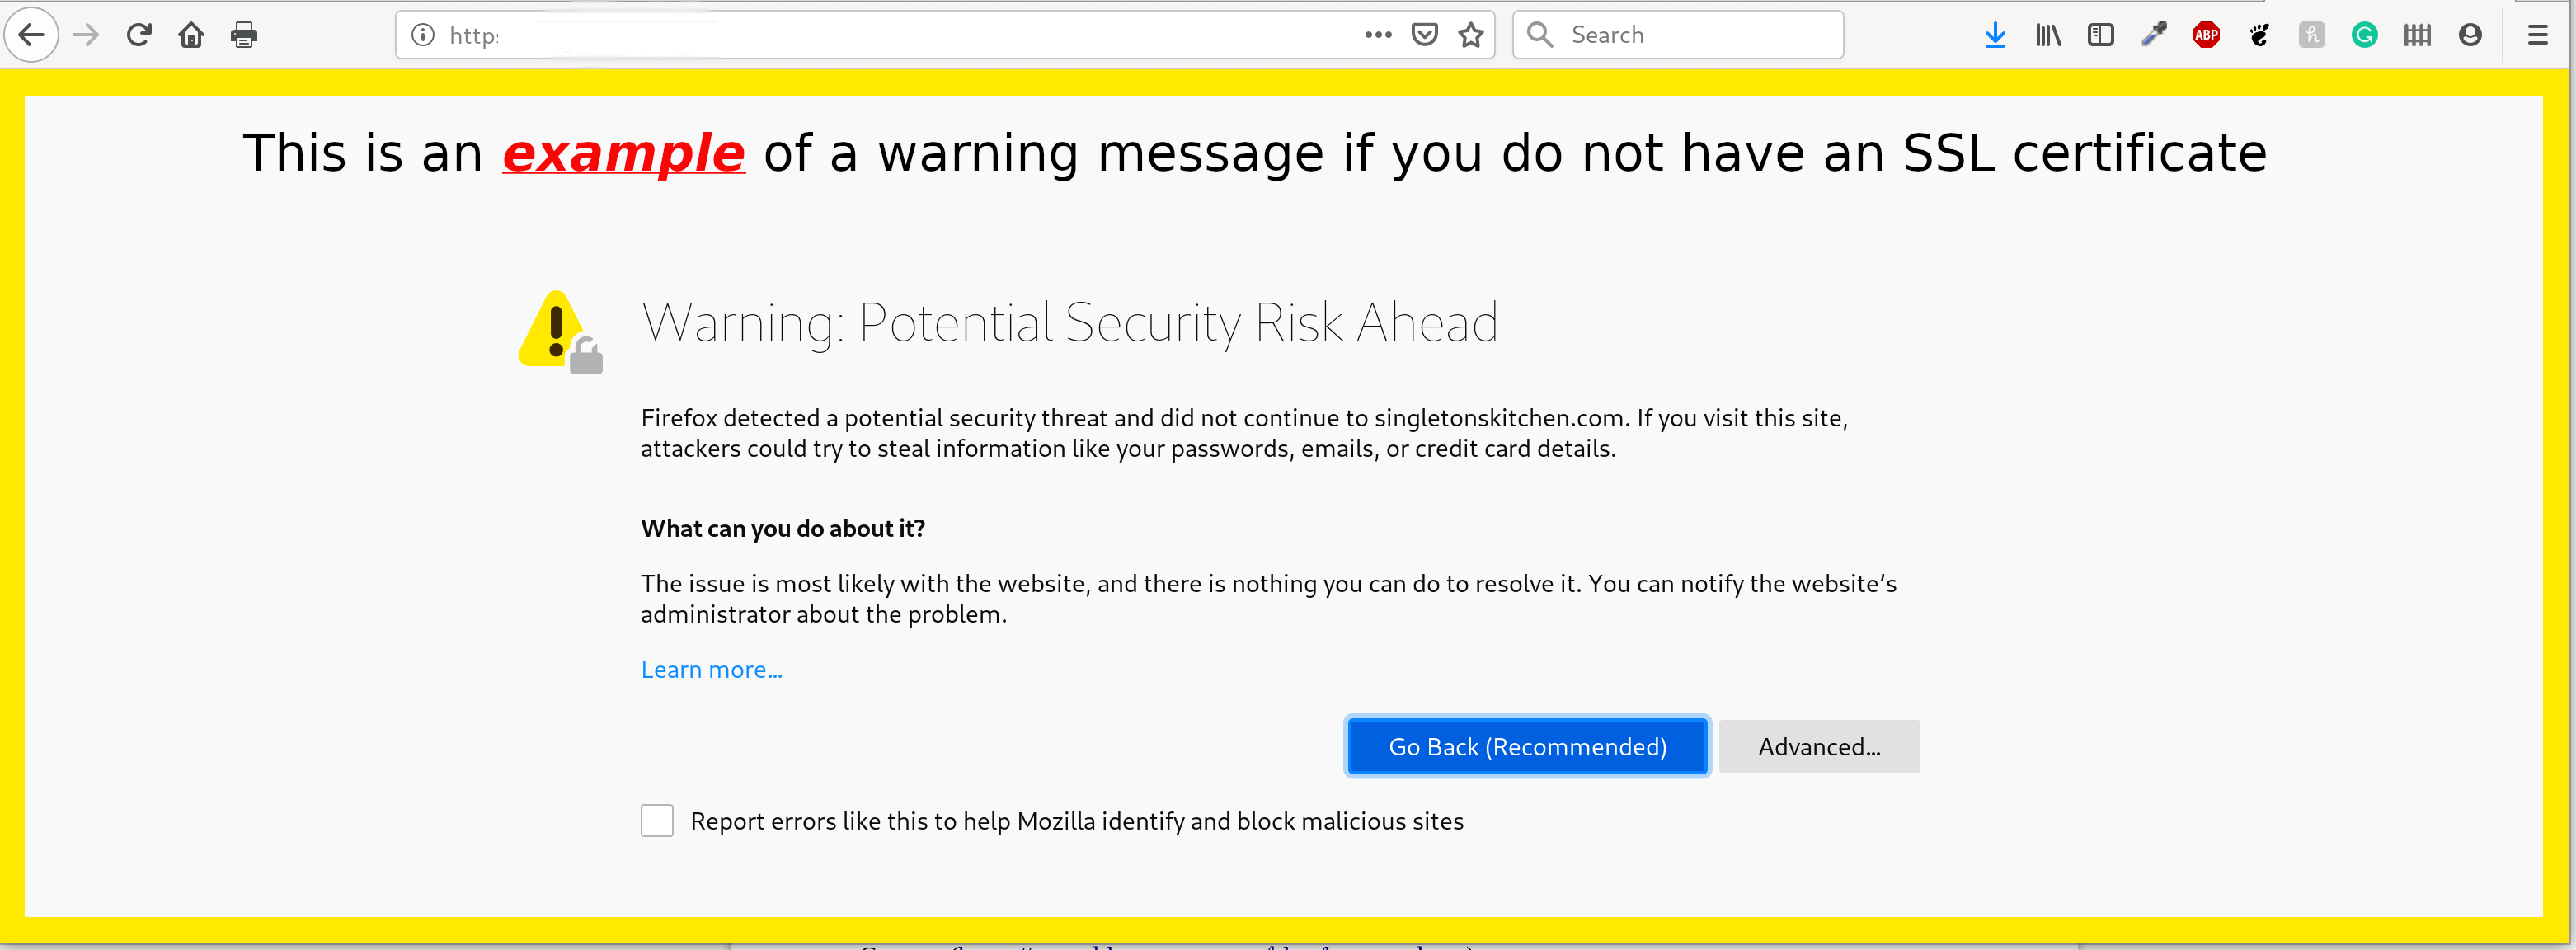Open the Firefox Account profile icon
The width and height of the screenshot is (2576, 950).
[2470, 35]
